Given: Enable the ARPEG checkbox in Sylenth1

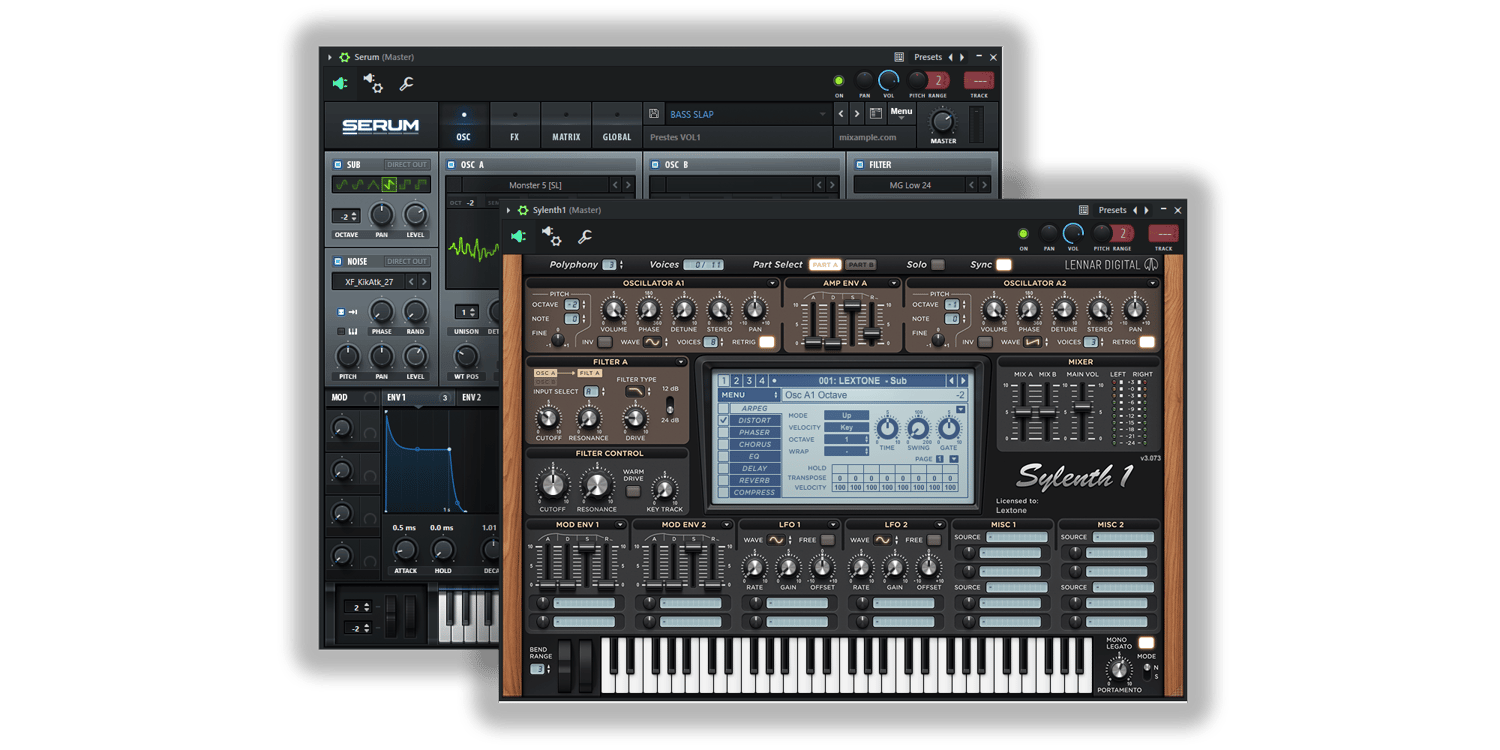Looking at the screenshot, I should pos(724,409).
